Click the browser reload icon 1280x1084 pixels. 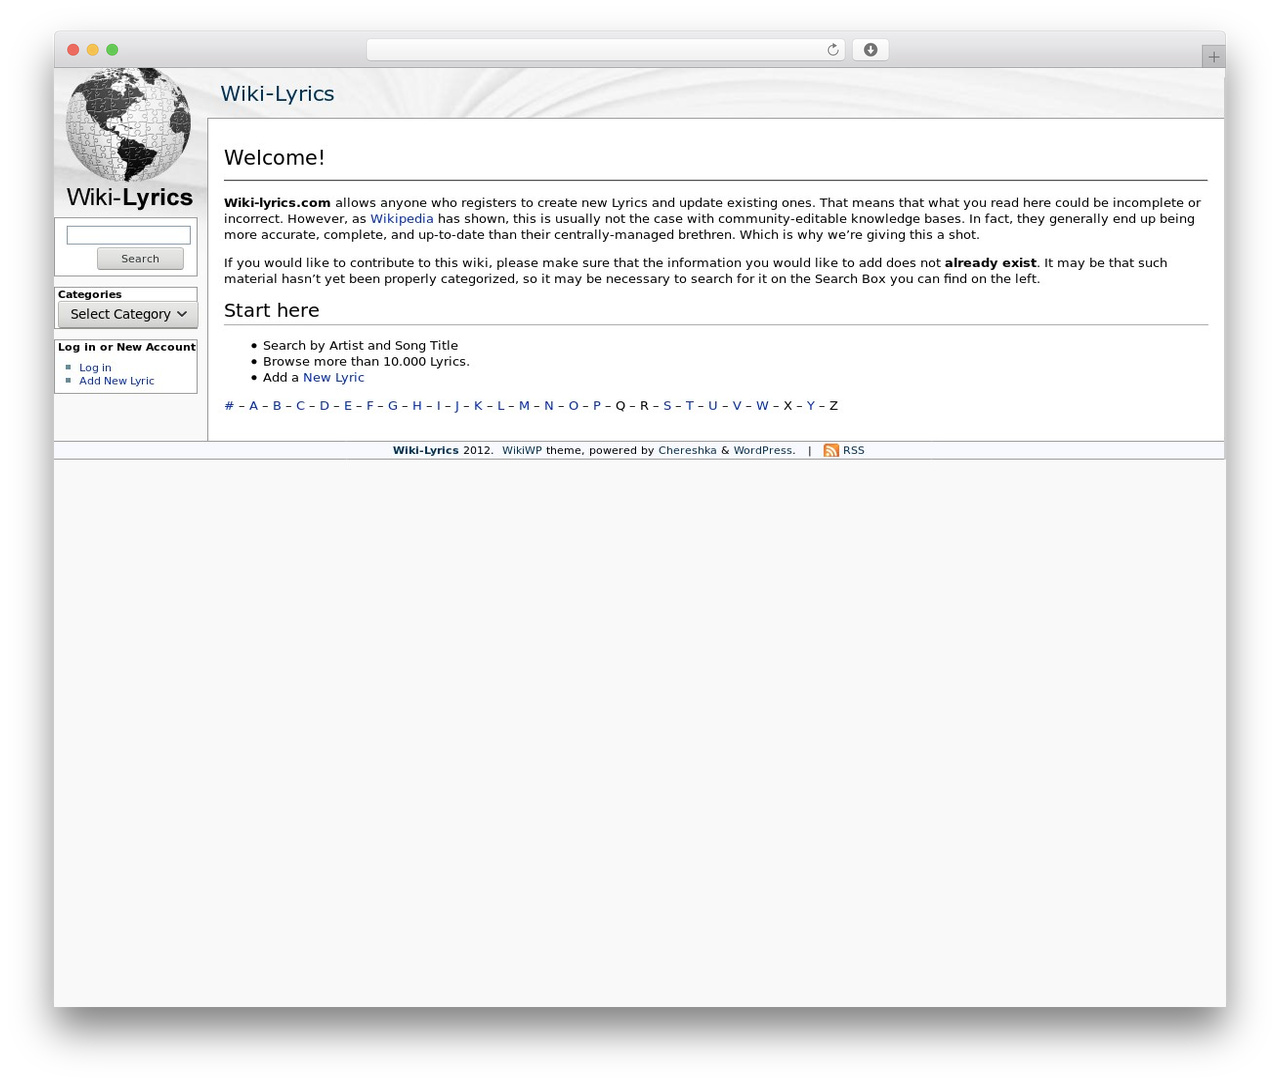point(832,50)
